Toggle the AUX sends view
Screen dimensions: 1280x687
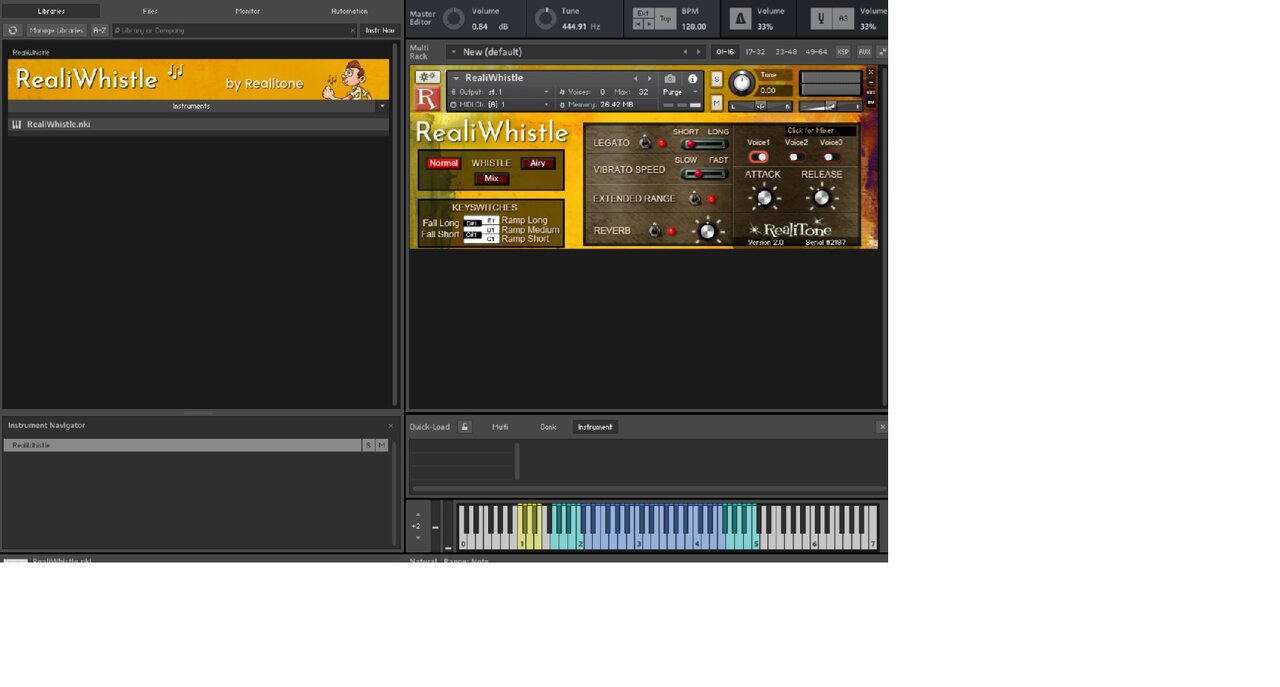pyautogui.click(x=864, y=52)
